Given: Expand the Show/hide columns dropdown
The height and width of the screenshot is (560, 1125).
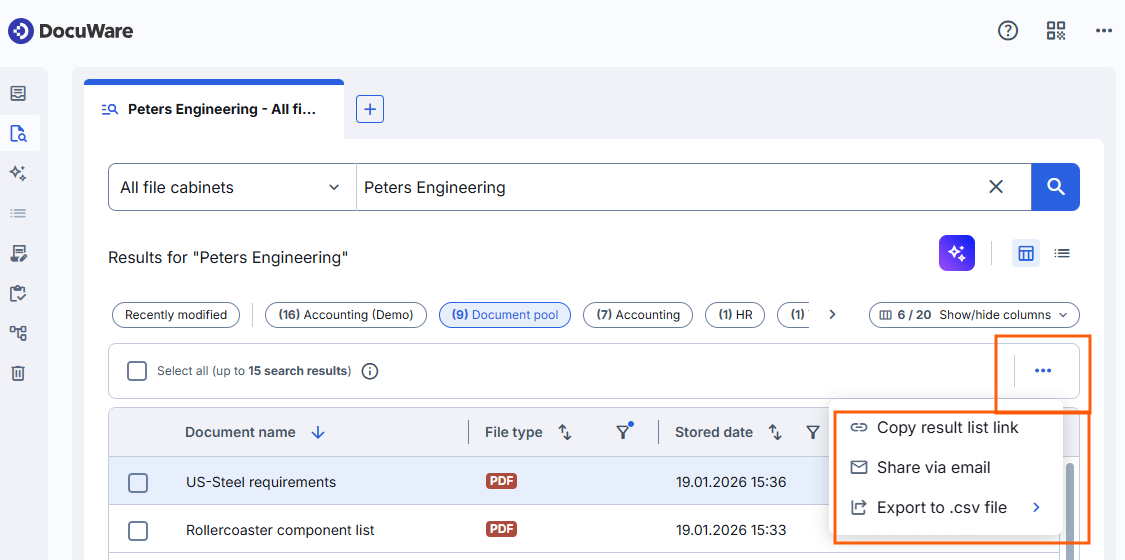Looking at the screenshot, I should click(974, 315).
